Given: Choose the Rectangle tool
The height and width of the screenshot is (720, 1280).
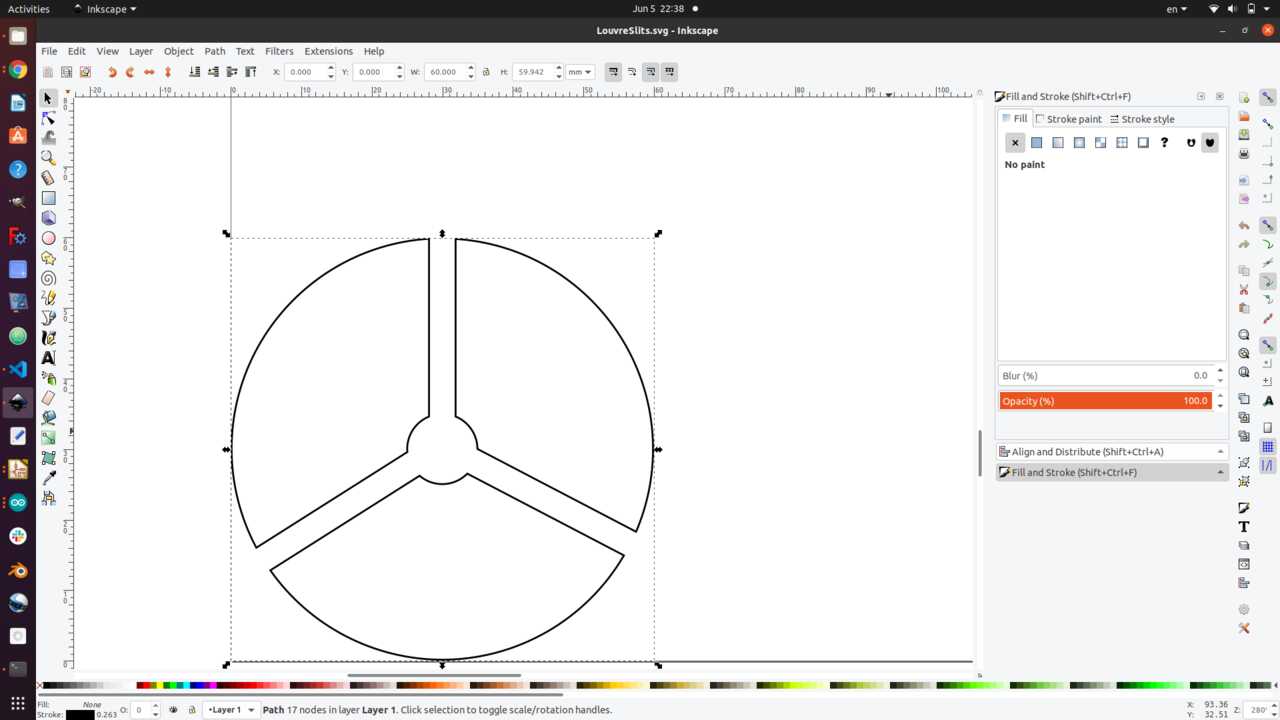Looking at the screenshot, I should tap(48, 198).
